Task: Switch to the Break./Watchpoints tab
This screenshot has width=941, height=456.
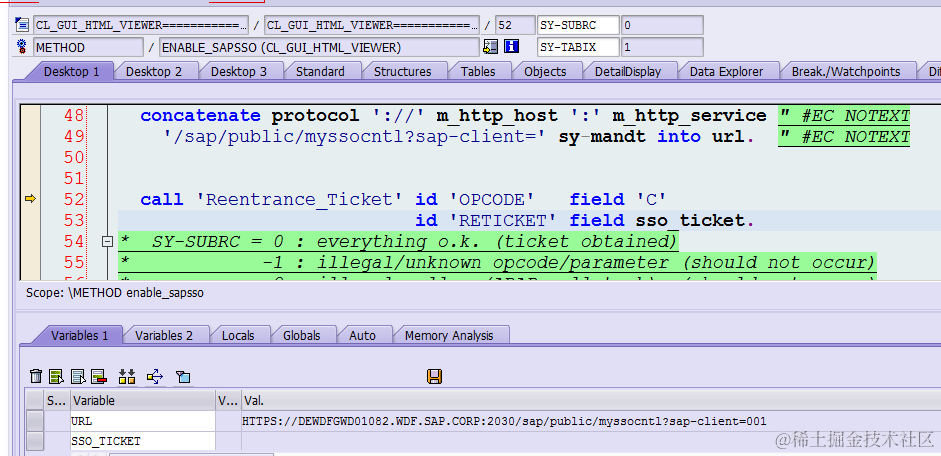Action: (x=846, y=71)
